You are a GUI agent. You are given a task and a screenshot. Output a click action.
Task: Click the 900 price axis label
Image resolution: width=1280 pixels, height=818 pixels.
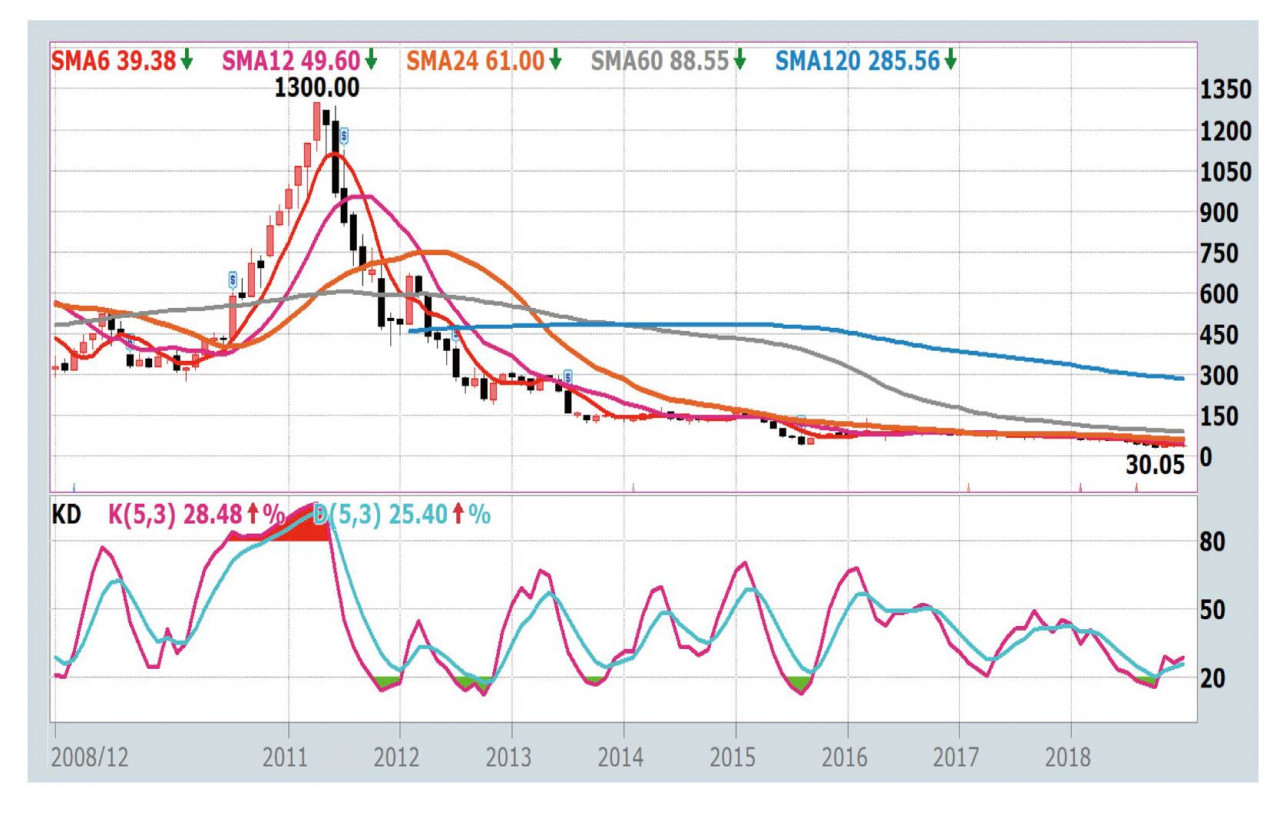(x=1219, y=212)
